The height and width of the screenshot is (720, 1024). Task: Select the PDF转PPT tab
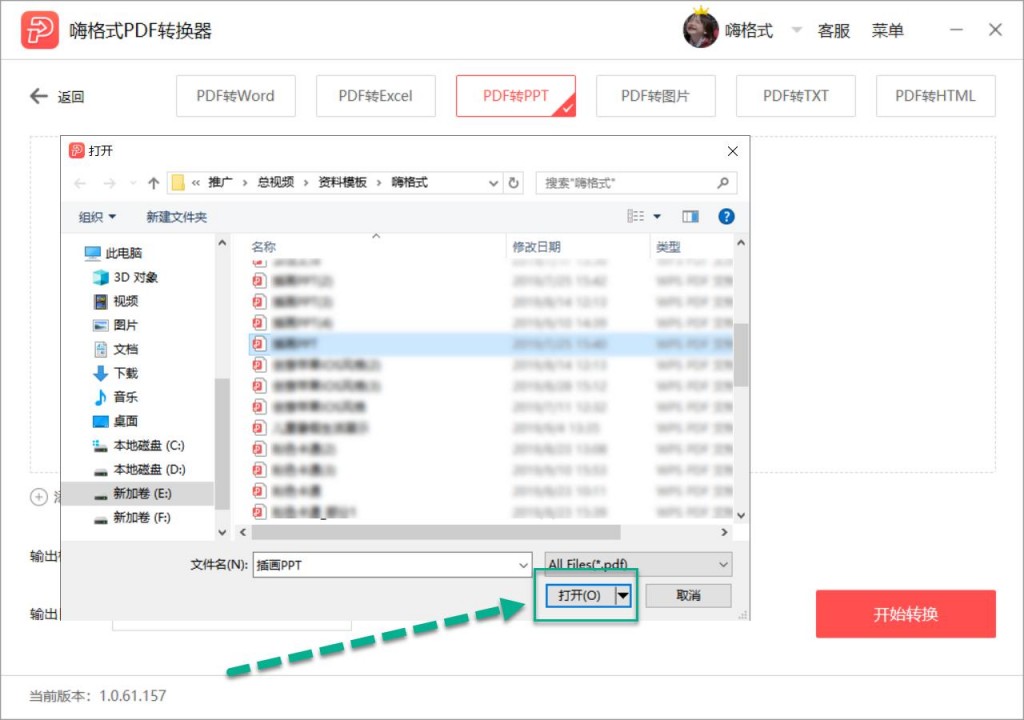[x=516, y=96]
